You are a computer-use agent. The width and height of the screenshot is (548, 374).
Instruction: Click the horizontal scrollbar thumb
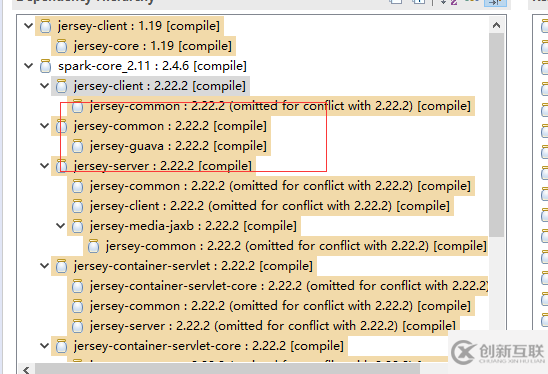click(x=228, y=369)
